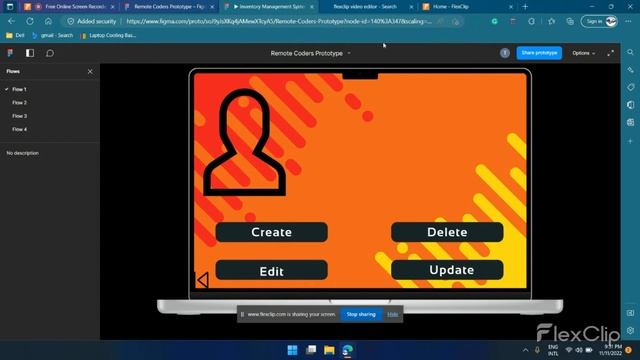
Task: Open the Figma logo menu
Action: click(x=10, y=53)
